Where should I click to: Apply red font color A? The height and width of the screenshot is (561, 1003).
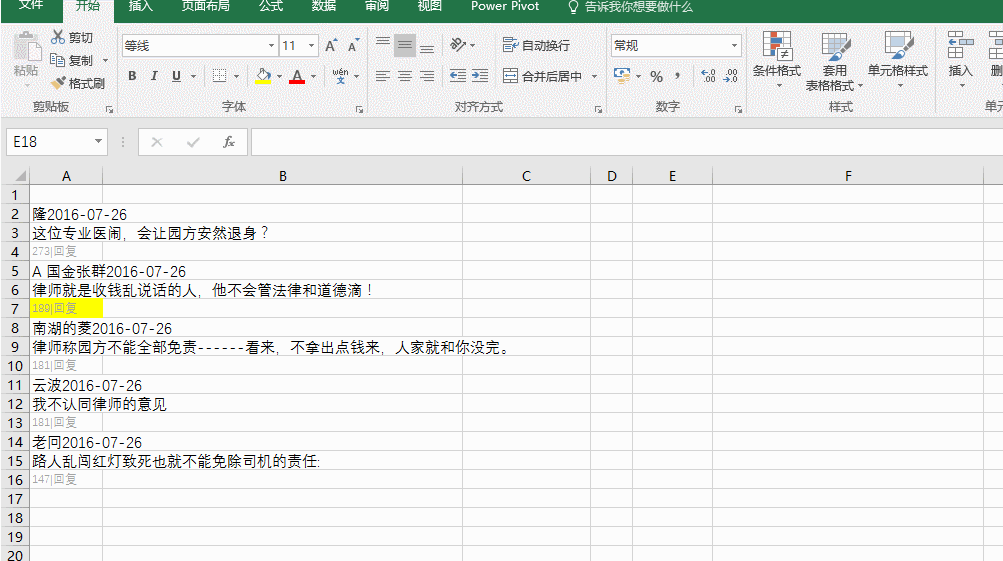pos(297,76)
